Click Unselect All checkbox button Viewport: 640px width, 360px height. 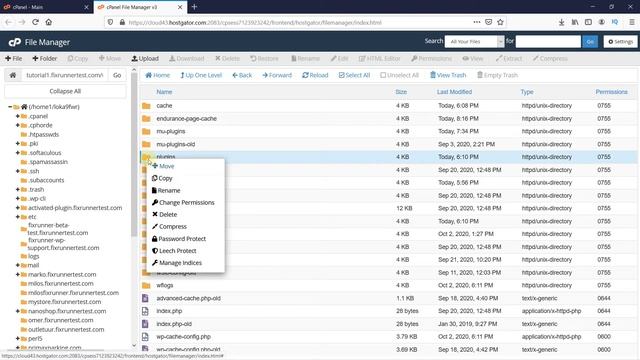point(399,75)
